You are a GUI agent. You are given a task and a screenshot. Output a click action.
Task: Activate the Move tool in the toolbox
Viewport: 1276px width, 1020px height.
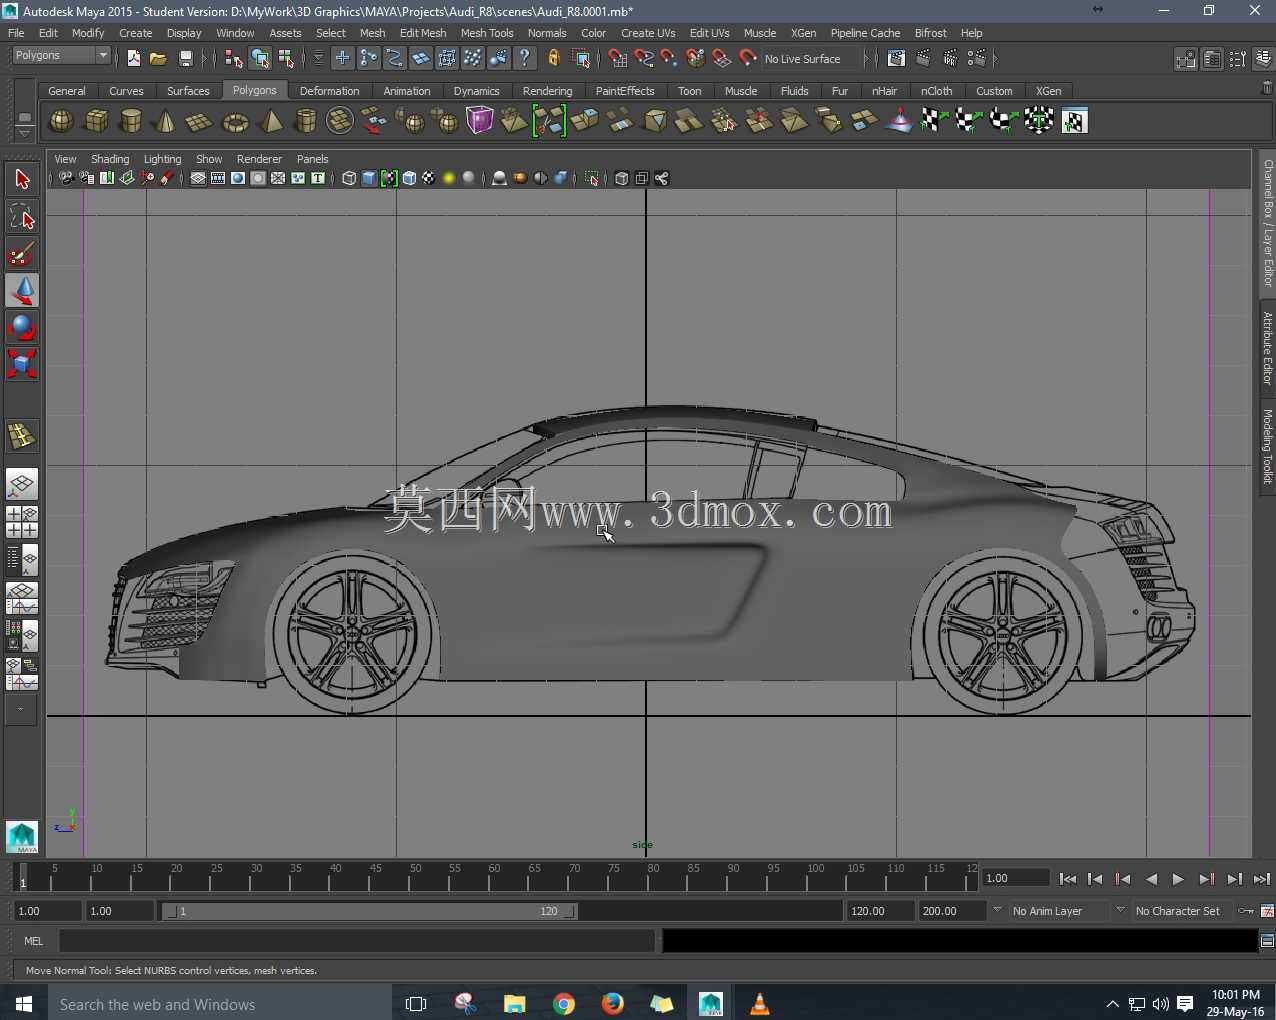[x=22, y=291]
